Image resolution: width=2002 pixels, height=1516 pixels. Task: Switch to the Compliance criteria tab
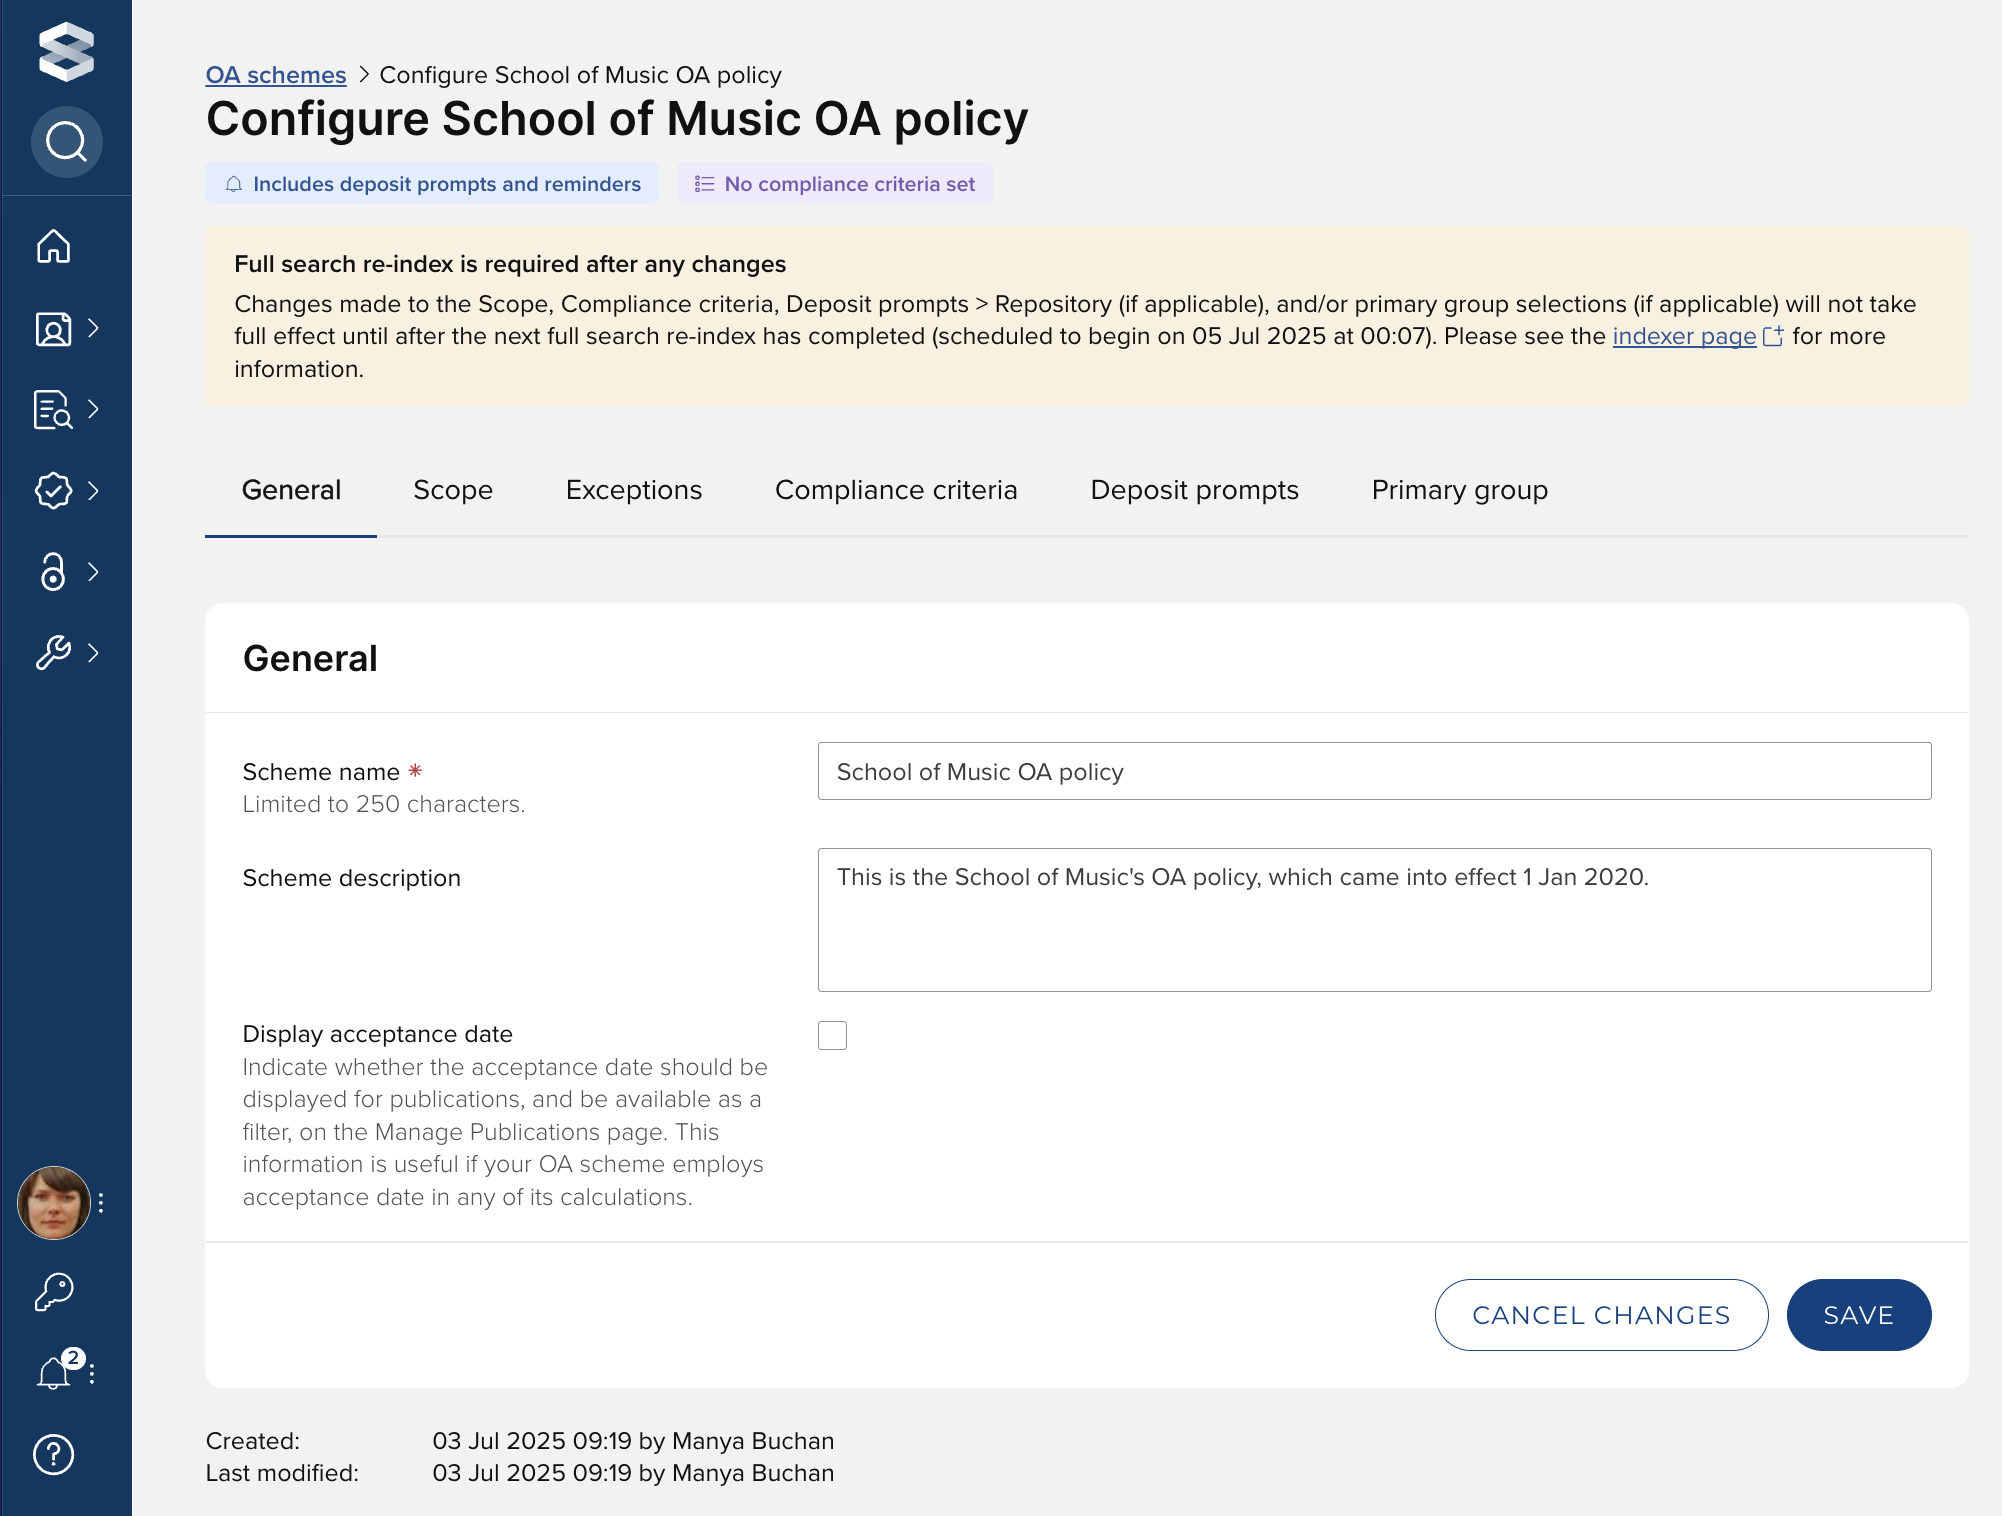(x=896, y=490)
